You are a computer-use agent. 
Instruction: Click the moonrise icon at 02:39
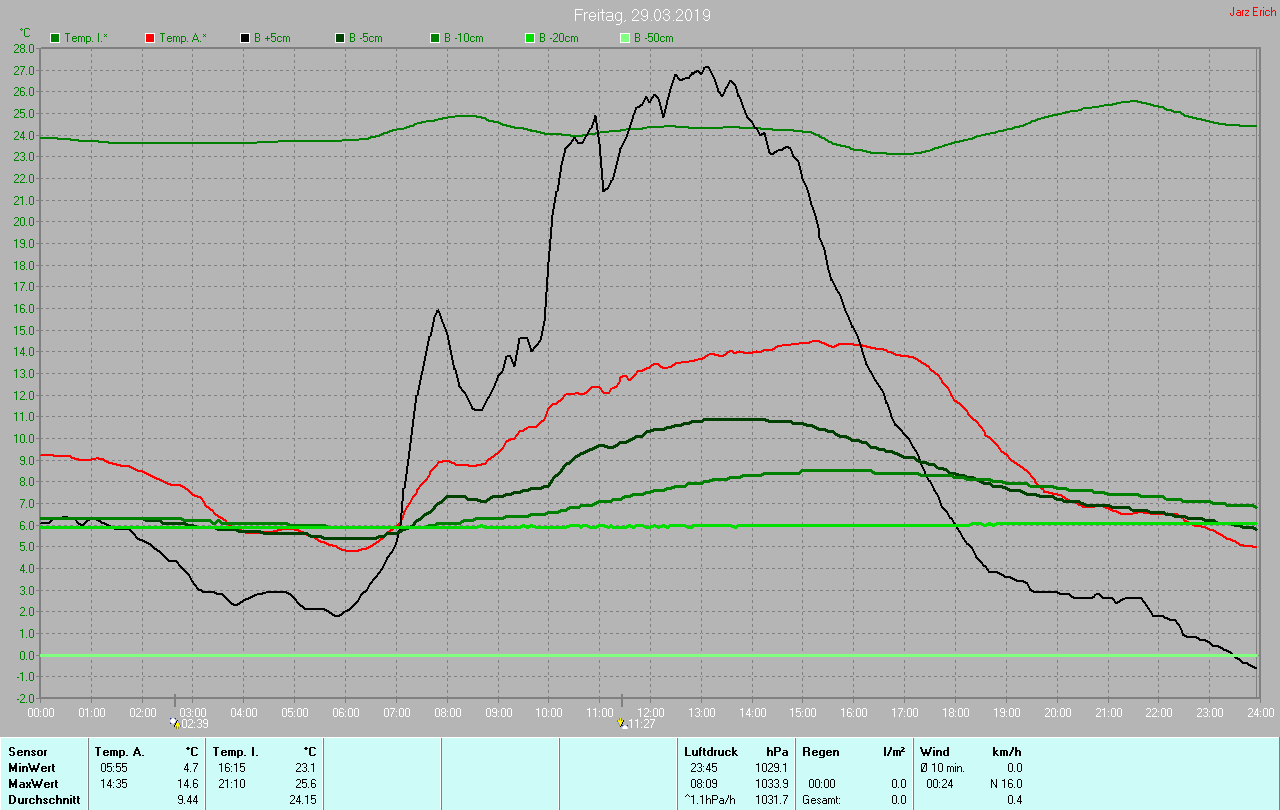pos(175,722)
